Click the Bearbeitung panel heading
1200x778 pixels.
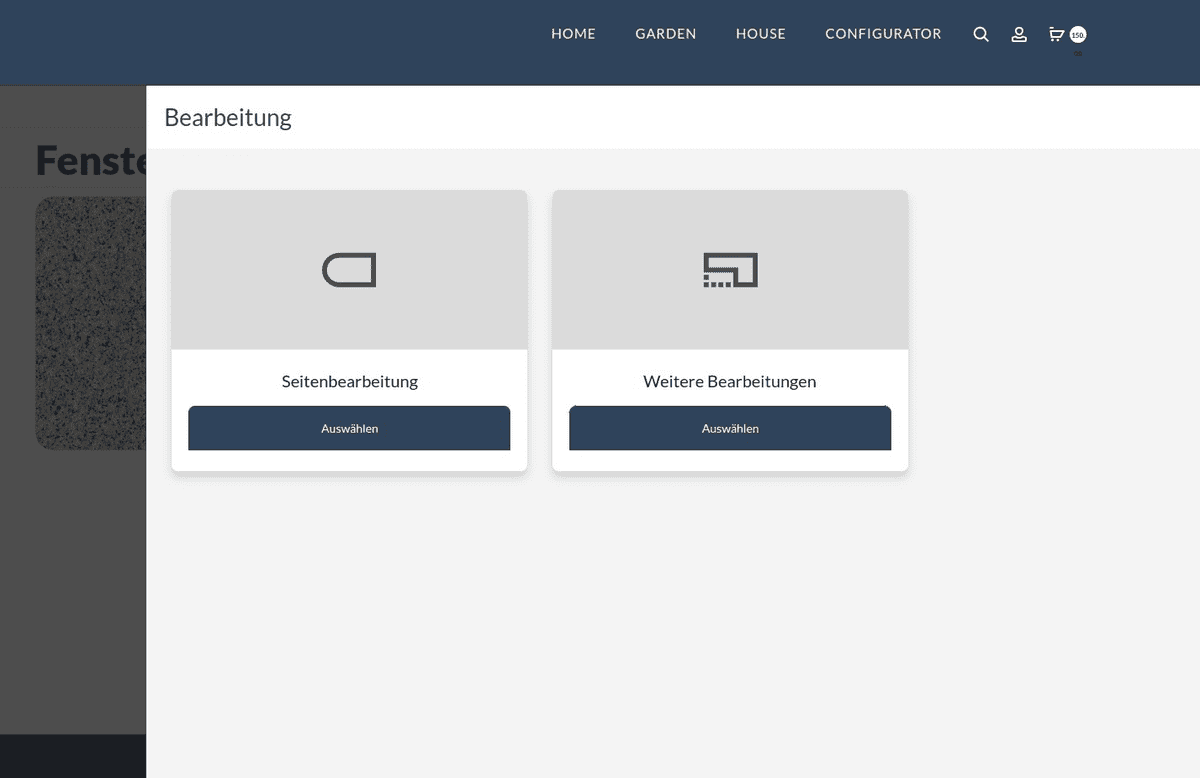tap(228, 118)
